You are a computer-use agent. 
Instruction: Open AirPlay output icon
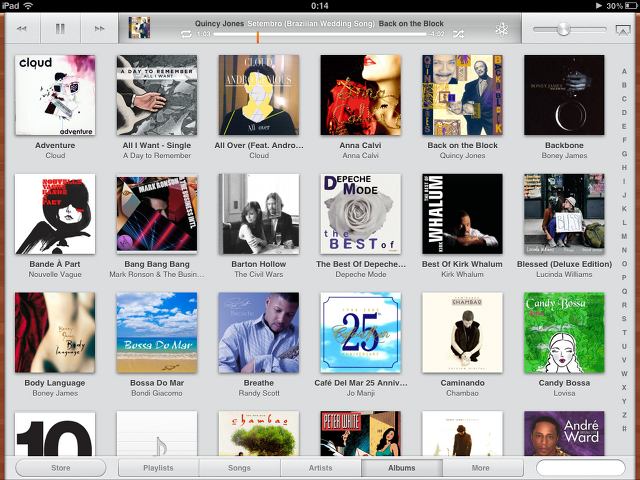tap(623, 30)
